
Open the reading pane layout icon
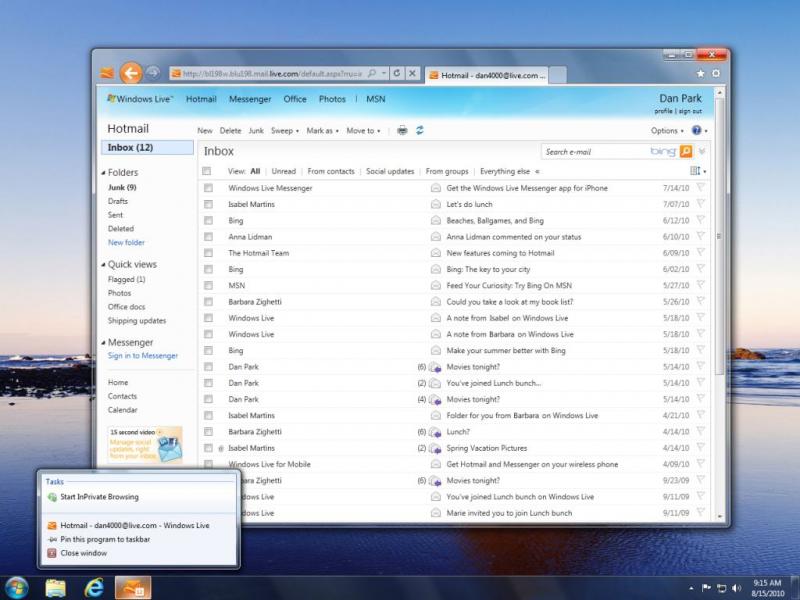(x=695, y=171)
